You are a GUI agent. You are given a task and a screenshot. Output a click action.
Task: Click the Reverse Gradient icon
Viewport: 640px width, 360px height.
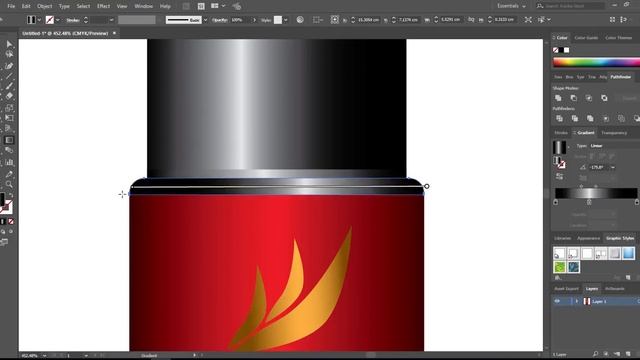(x=560, y=176)
